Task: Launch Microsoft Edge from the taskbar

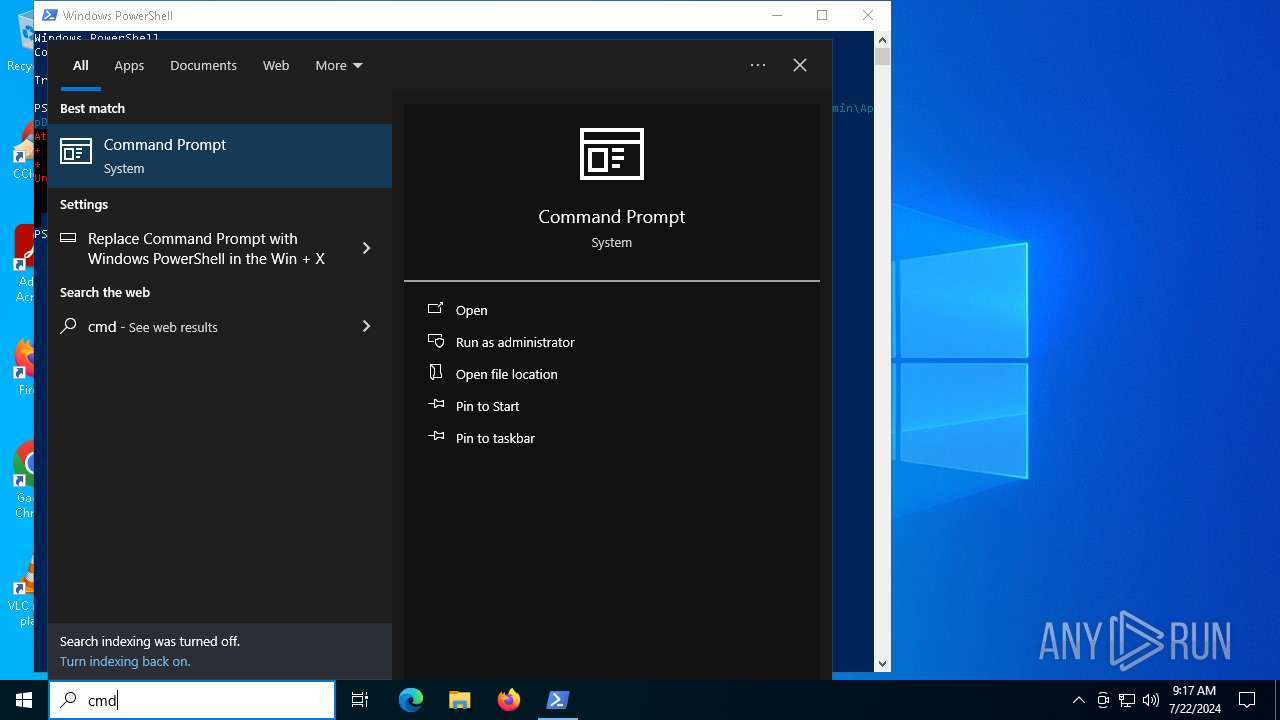Action: (x=411, y=700)
